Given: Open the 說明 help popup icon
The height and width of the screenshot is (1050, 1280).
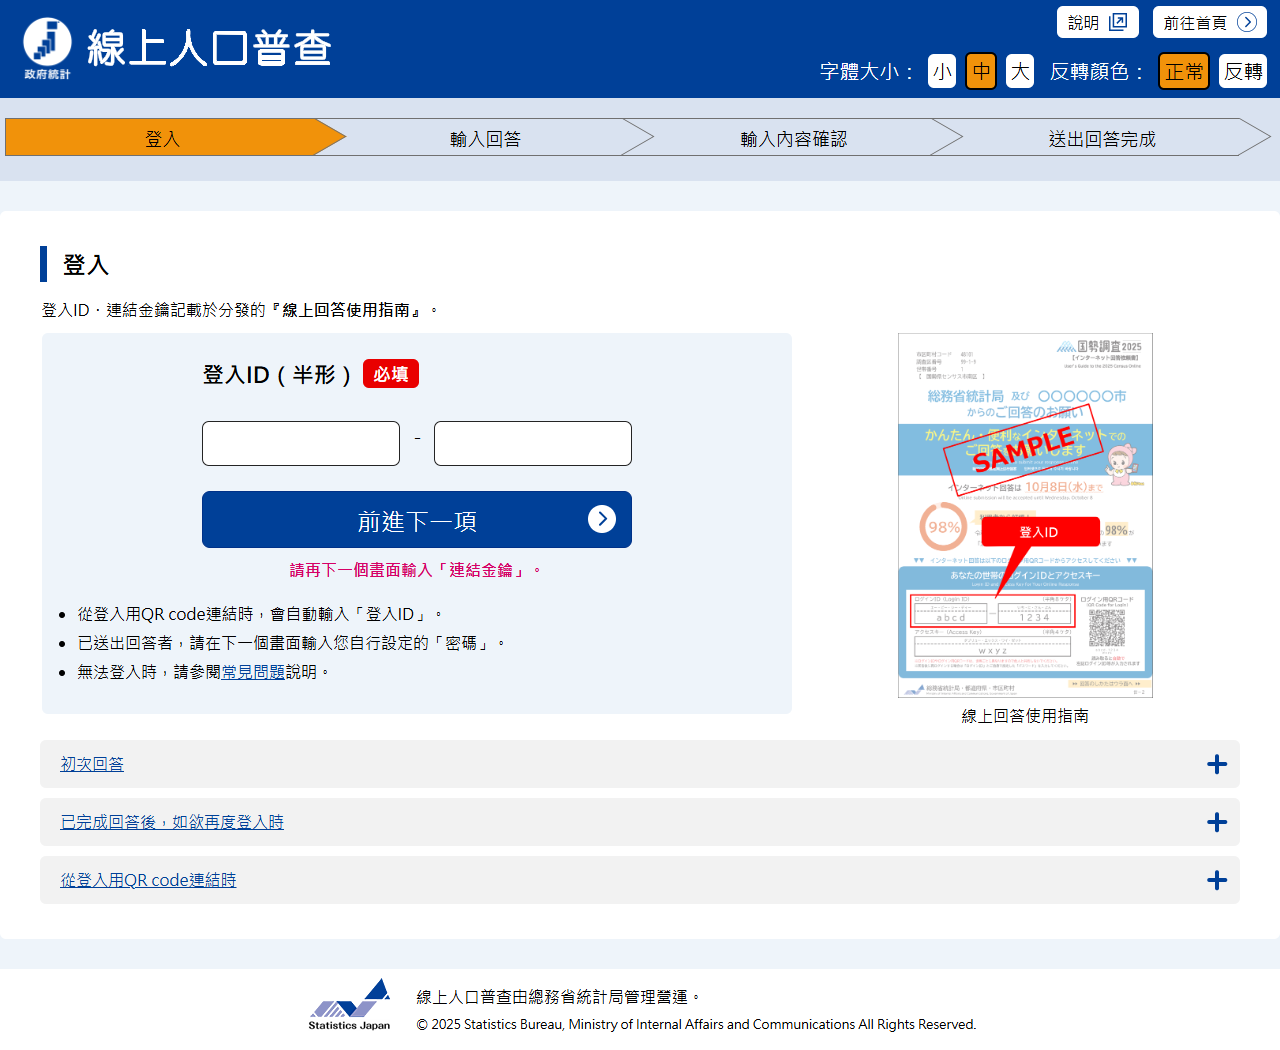Looking at the screenshot, I should (x=1118, y=22).
